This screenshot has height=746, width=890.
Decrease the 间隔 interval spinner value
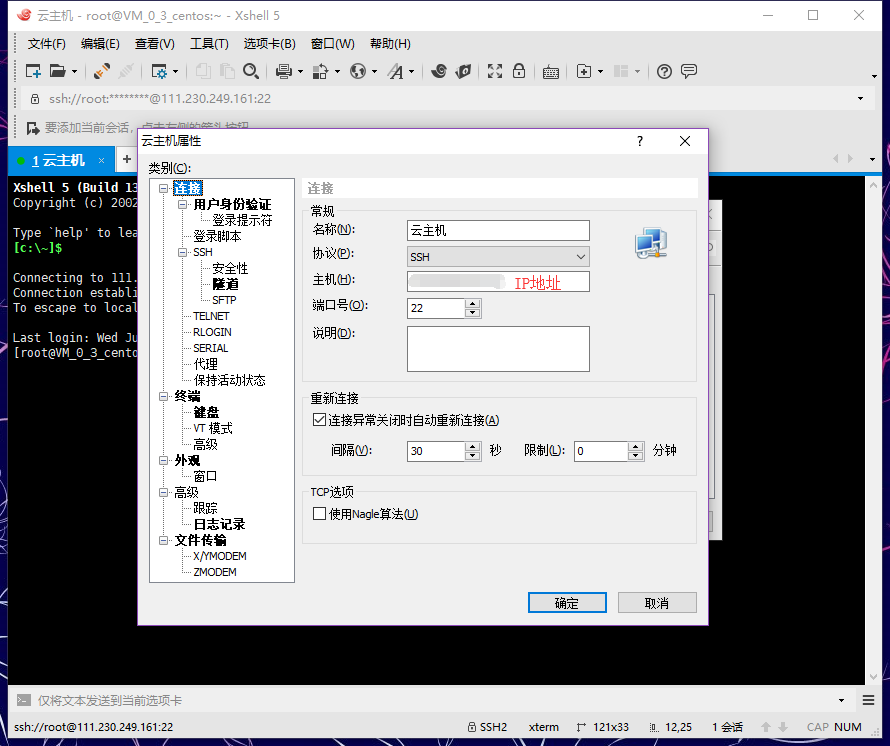coord(472,455)
